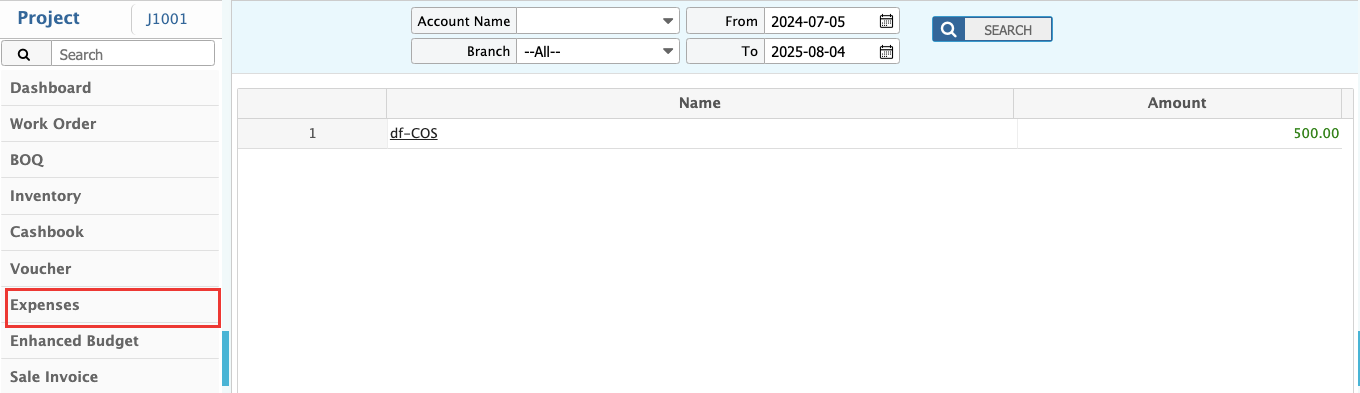Click the sidebar vertical scrollbar thumb
This screenshot has width=1360, height=393.
(x=225, y=359)
